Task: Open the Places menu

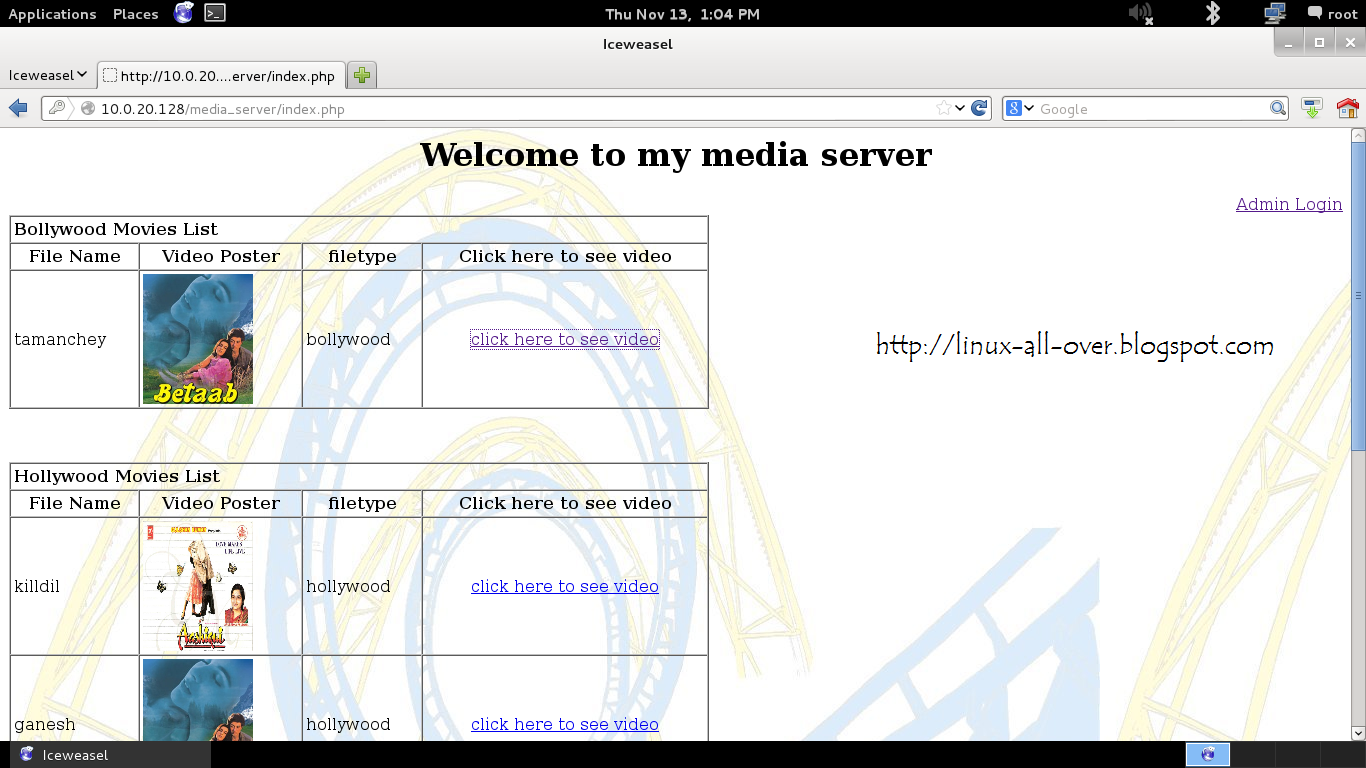Action: [x=136, y=14]
